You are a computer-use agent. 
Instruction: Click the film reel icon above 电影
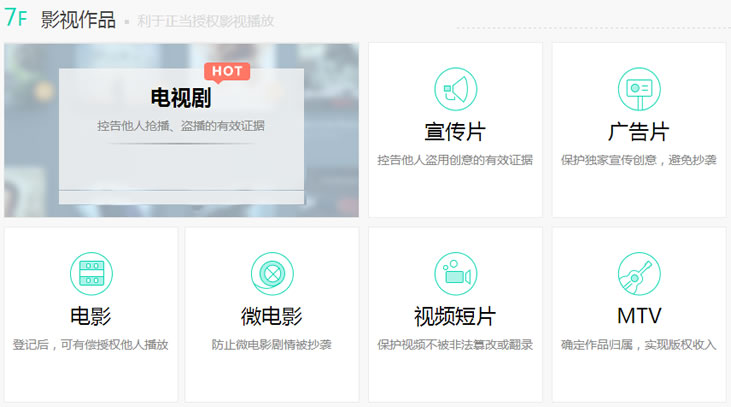click(91, 274)
